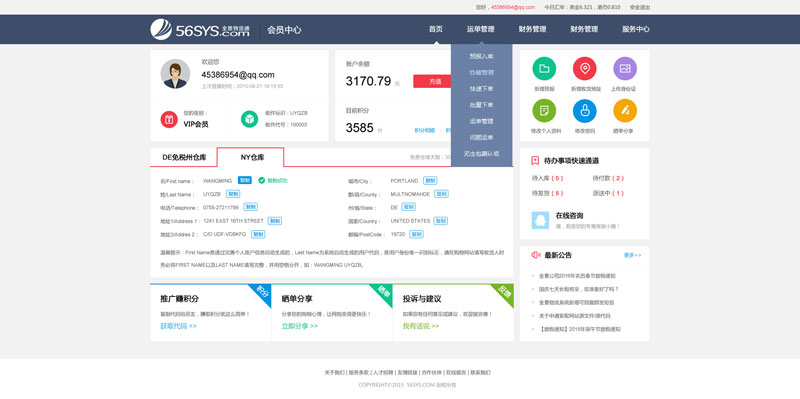Image resolution: width=800 pixels, height=399 pixels.
Task: Select 快递下单 from the dropdown menu
Action: coord(482,89)
